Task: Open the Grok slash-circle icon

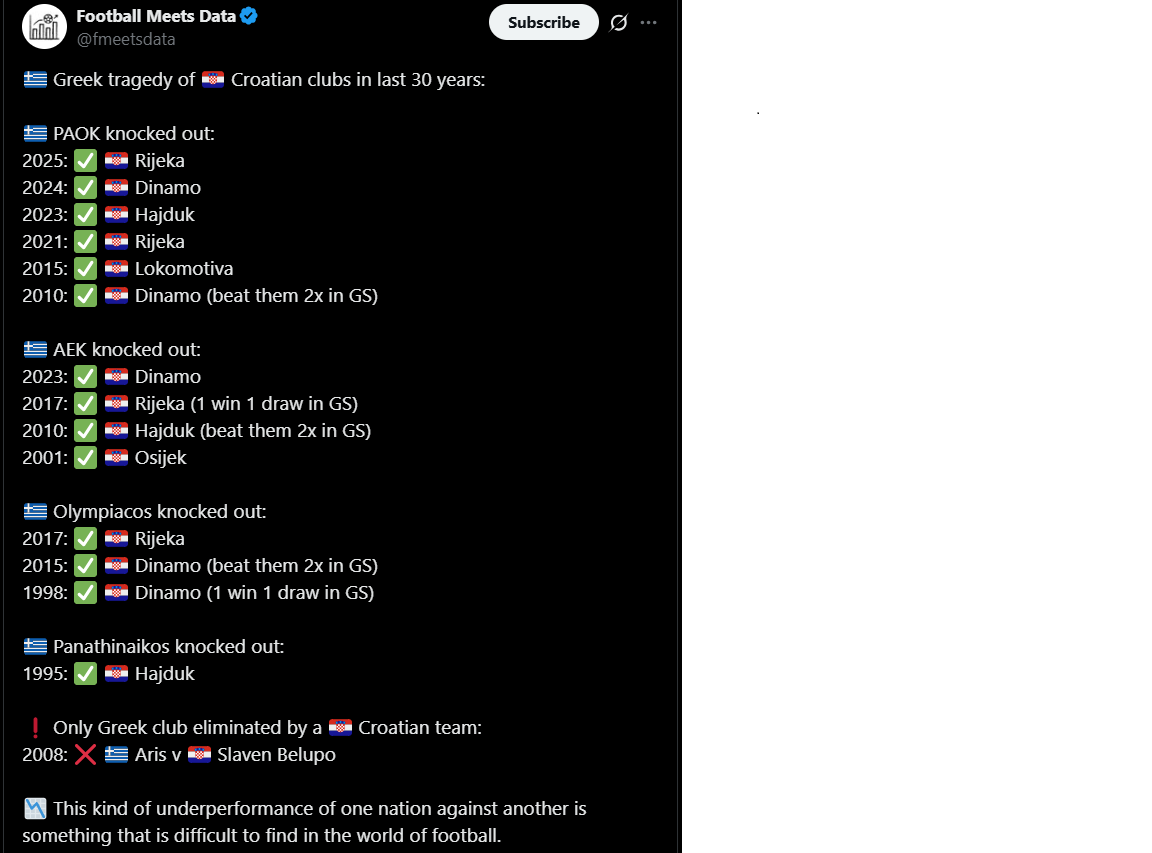Action: coord(619,23)
